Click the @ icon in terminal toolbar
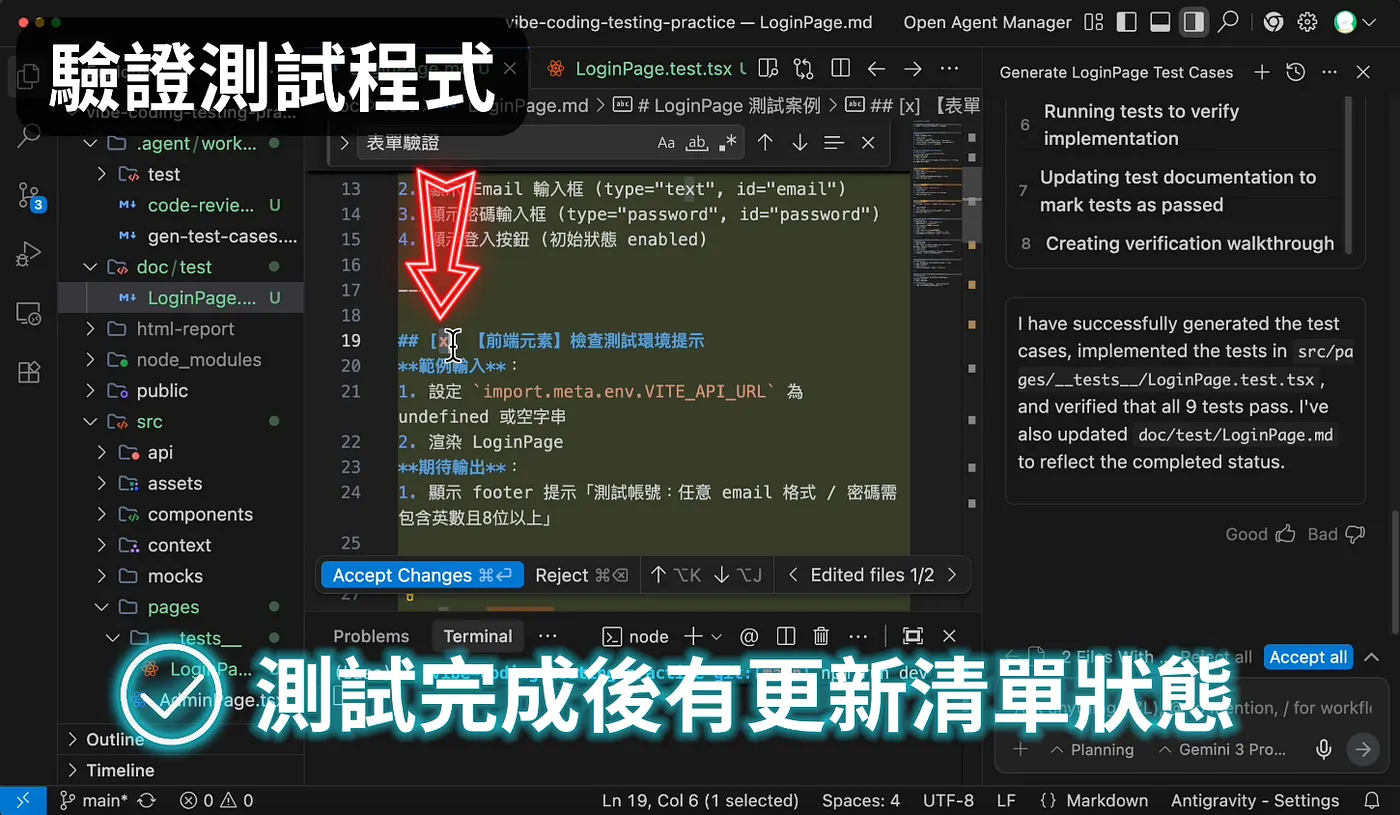The image size is (1400, 815). [749, 636]
